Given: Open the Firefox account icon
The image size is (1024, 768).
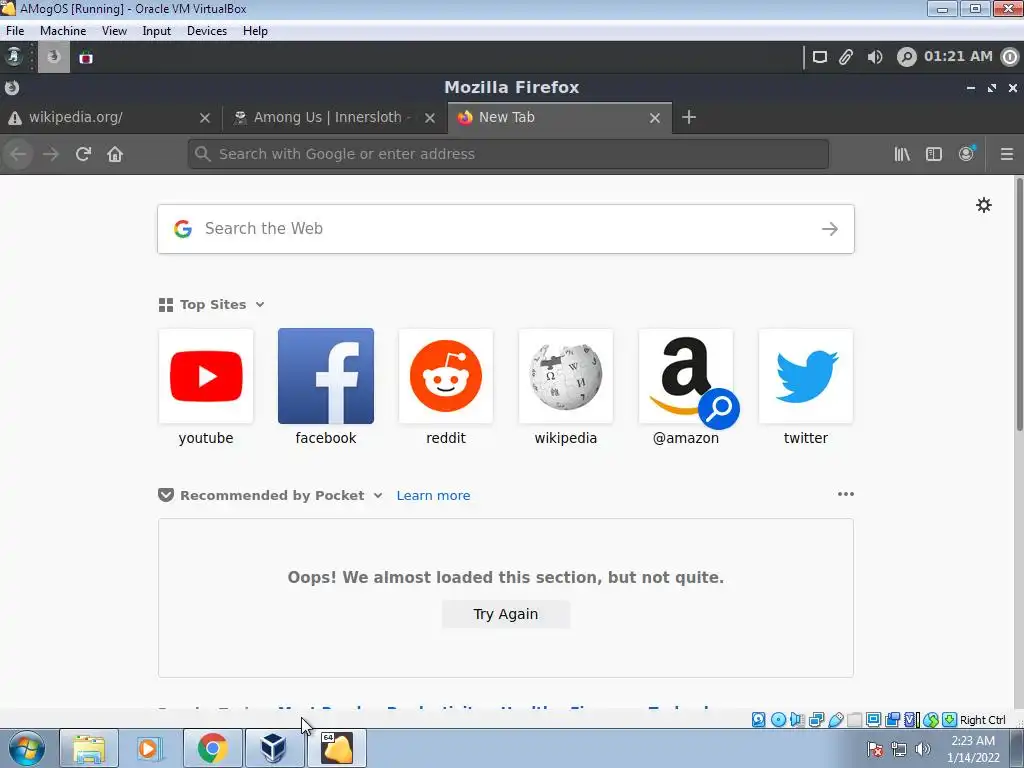Looking at the screenshot, I should [x=967, y=153].
